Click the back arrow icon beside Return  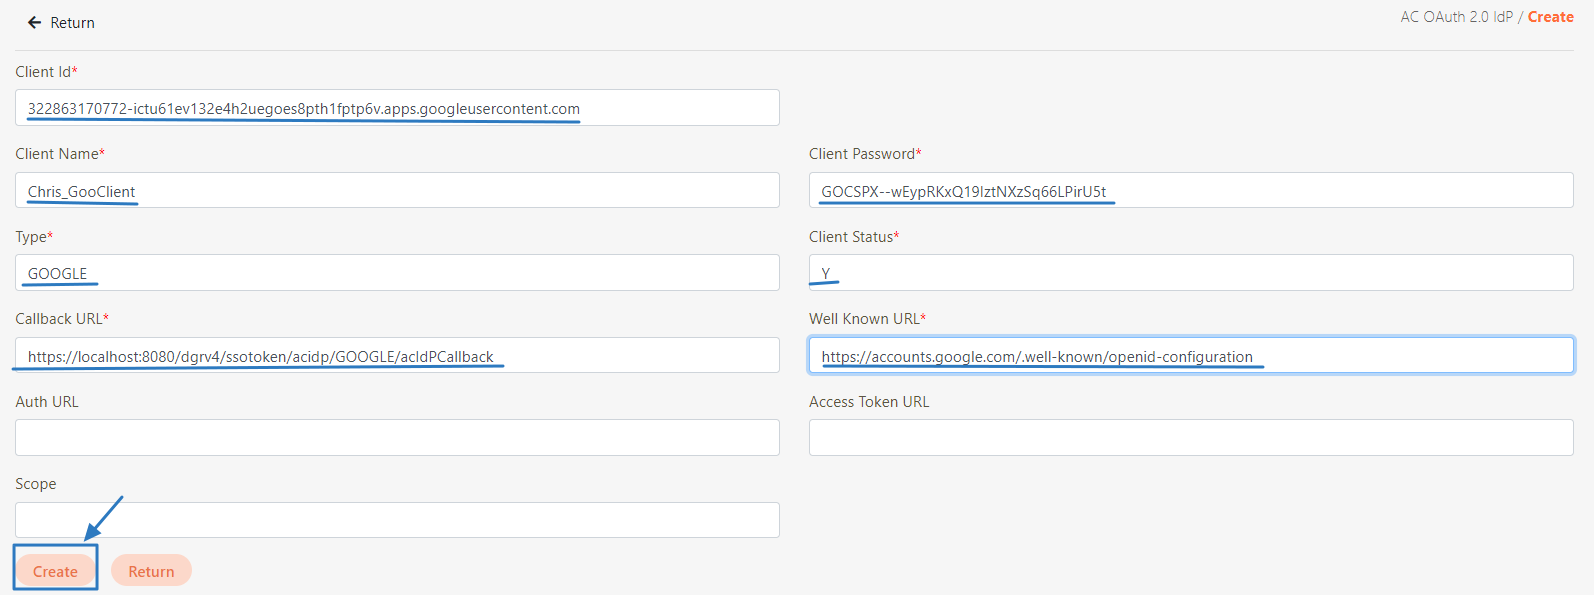point(34,23)
